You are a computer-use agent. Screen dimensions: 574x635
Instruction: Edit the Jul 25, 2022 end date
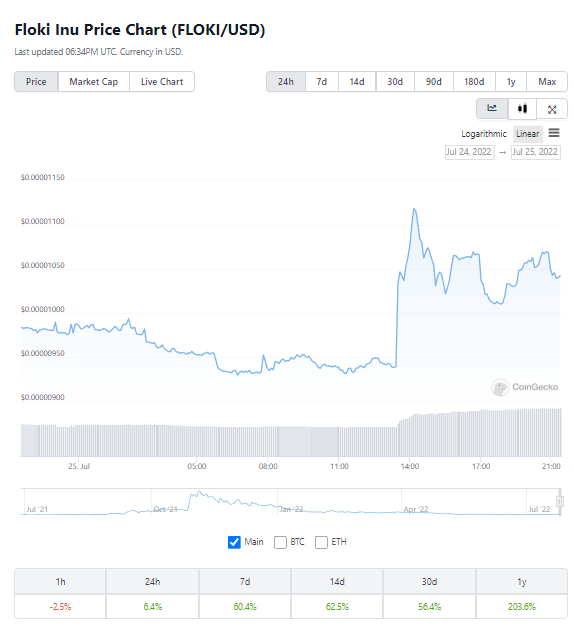(536, 152)
